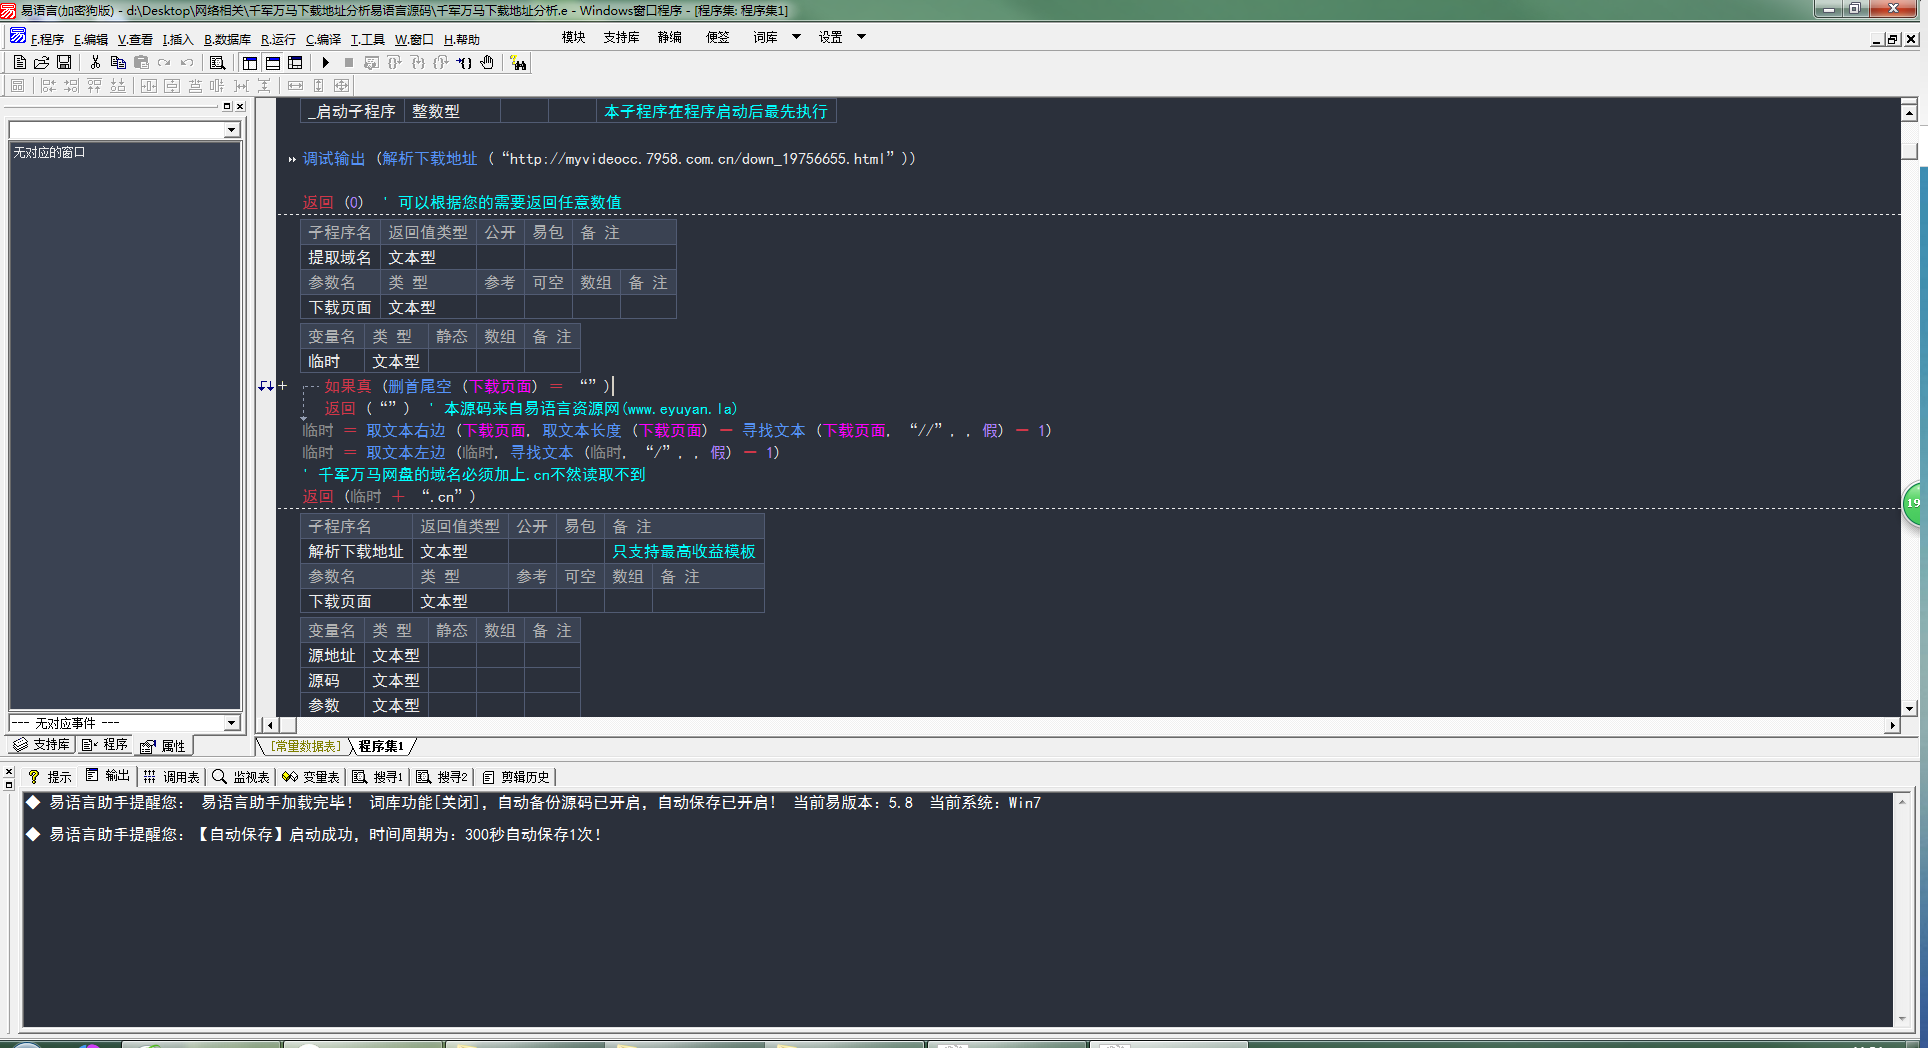Click the center-horizontally form toolbar icon
This screenshot has width=1928, height=1048.
click(149, 86)
